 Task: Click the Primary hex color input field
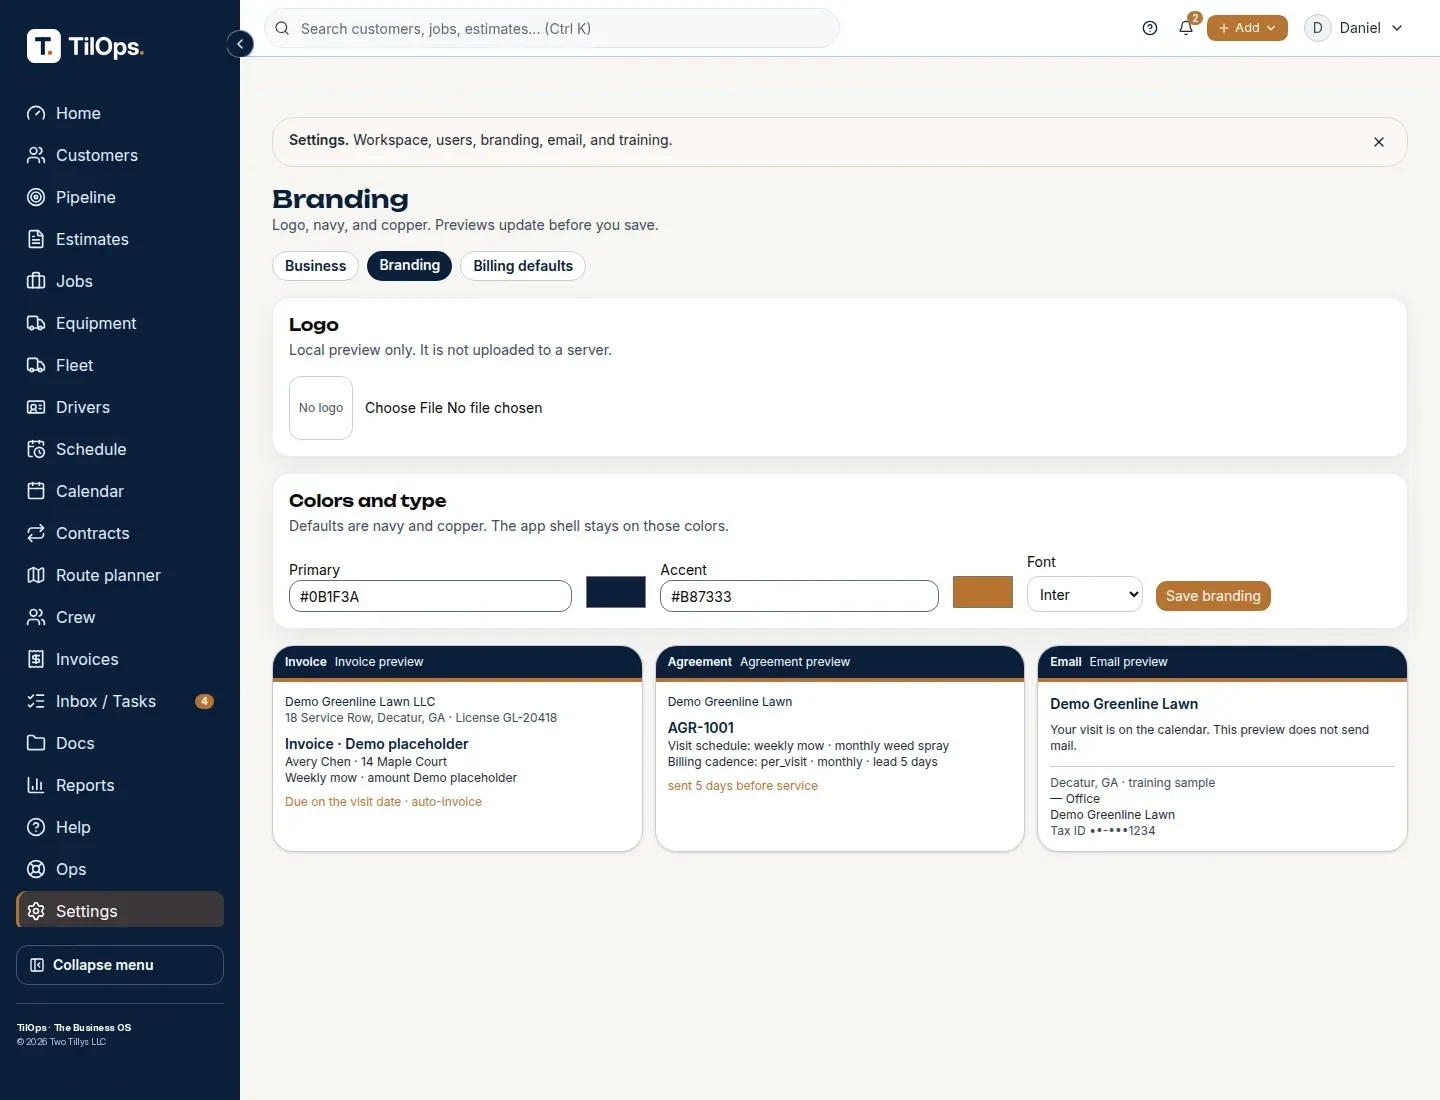430,596
